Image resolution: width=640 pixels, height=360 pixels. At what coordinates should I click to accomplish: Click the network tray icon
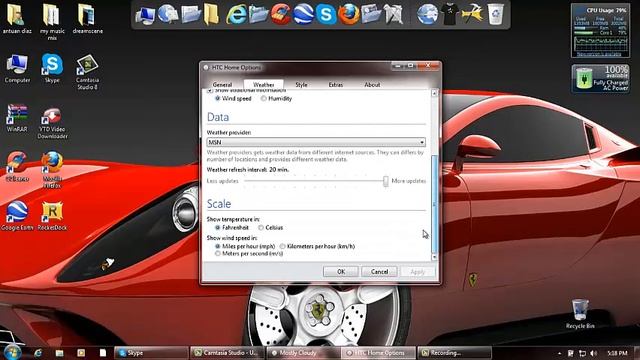tap(582, 353)
